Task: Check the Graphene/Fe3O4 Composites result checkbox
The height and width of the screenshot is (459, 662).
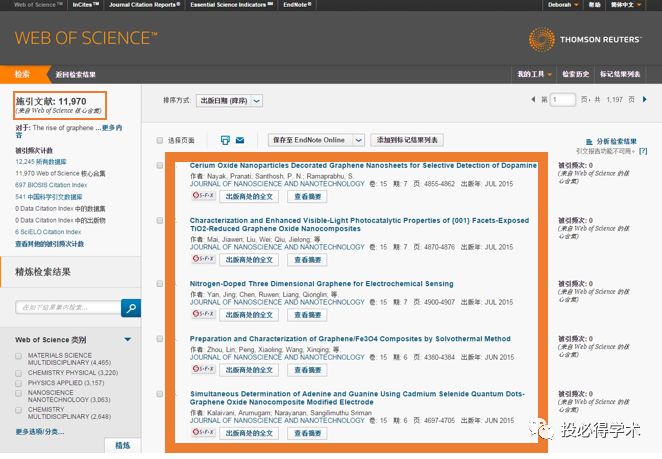Action: coord(160,339)
